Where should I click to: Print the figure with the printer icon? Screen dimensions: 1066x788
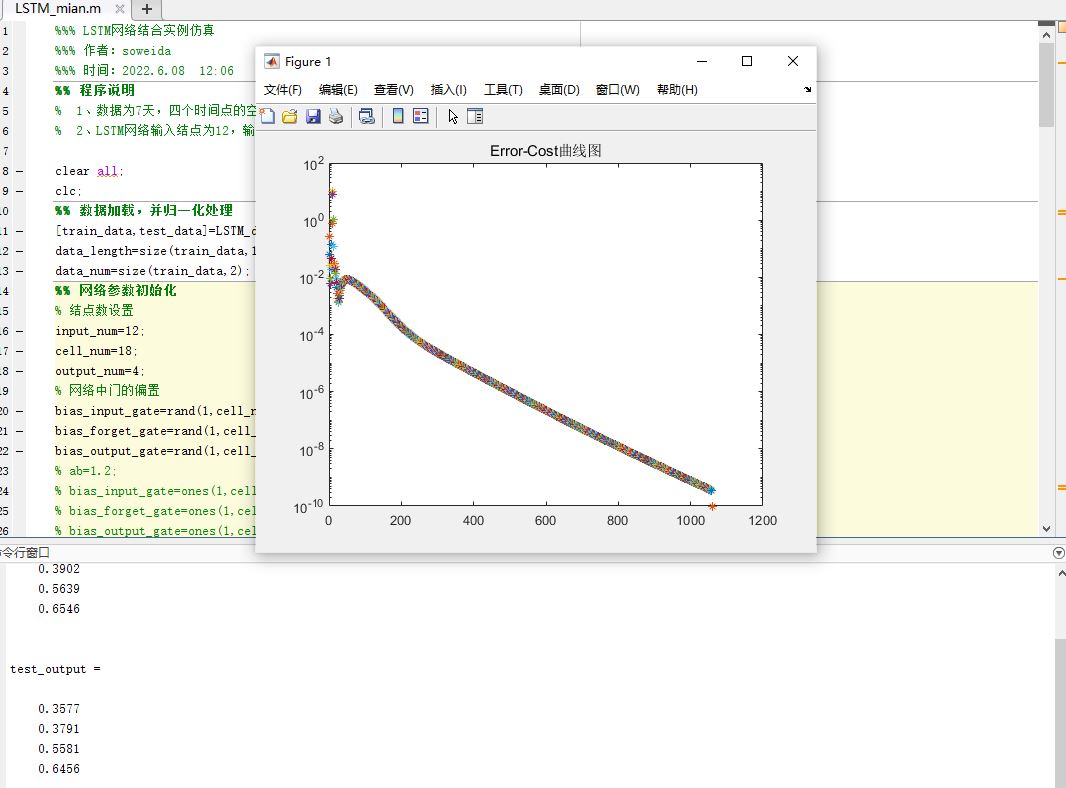tap(336, 116)
